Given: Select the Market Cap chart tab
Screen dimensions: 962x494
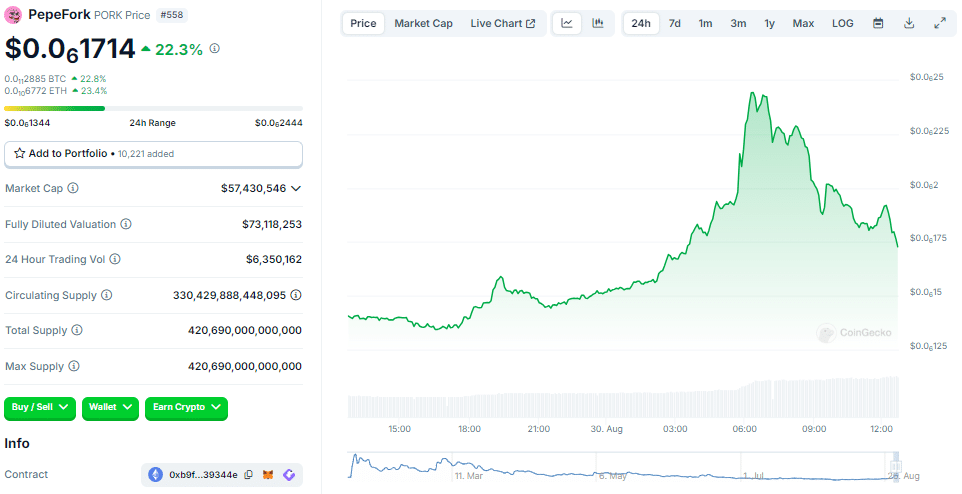Looking at the screenshot, I should tap(423, 23).
